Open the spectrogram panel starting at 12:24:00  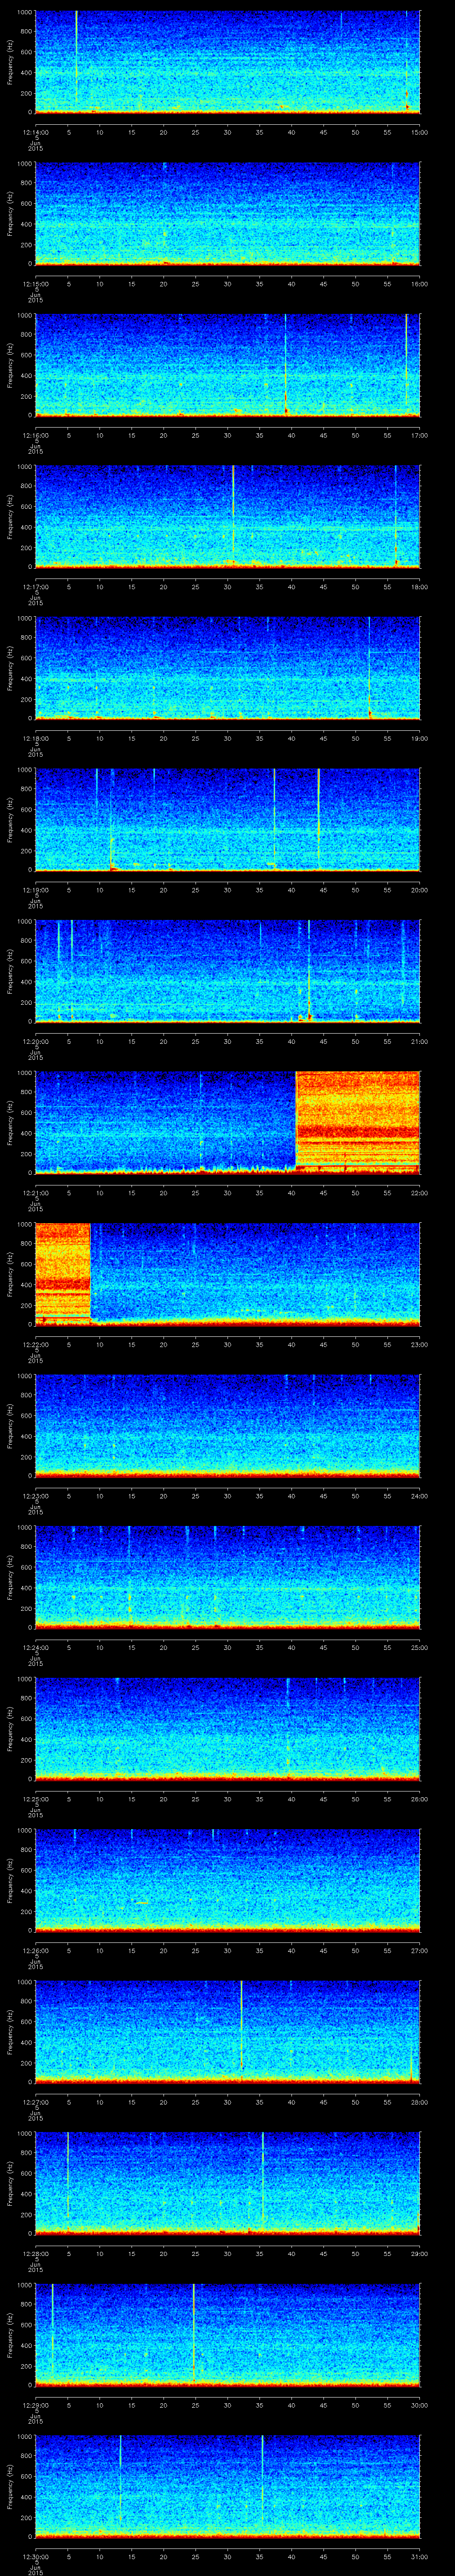pos(227,1577)
